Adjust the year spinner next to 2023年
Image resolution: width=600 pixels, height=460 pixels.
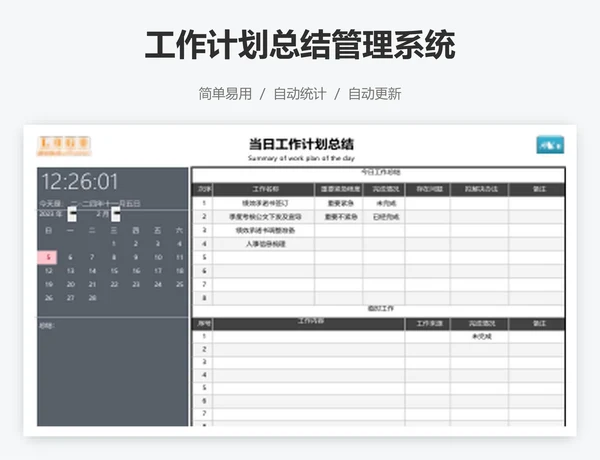point(72,214)
